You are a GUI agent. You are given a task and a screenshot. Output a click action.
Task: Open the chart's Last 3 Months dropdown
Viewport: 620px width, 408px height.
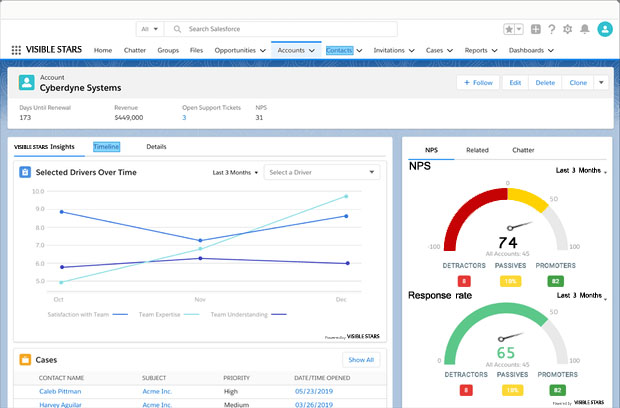[x=235, y=172]
